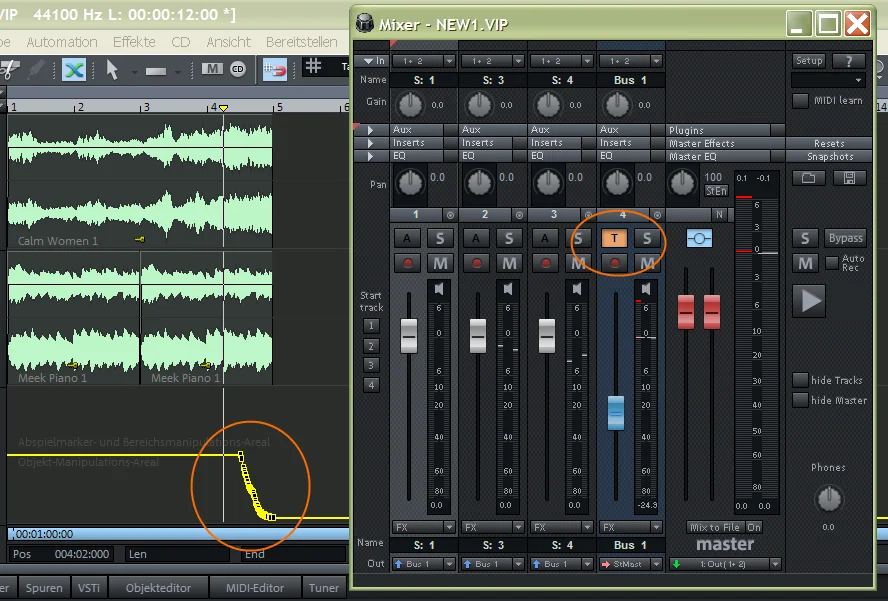Switch to the MIDI-Editor tab
Image resolution: width=888 pixels, height=601 pixels.
[x=255, y=588]
